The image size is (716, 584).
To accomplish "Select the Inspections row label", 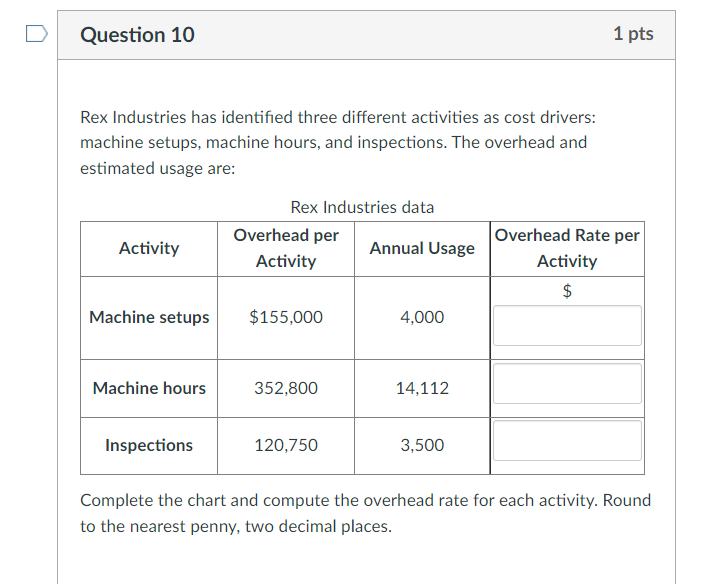I will click(149, 445).
